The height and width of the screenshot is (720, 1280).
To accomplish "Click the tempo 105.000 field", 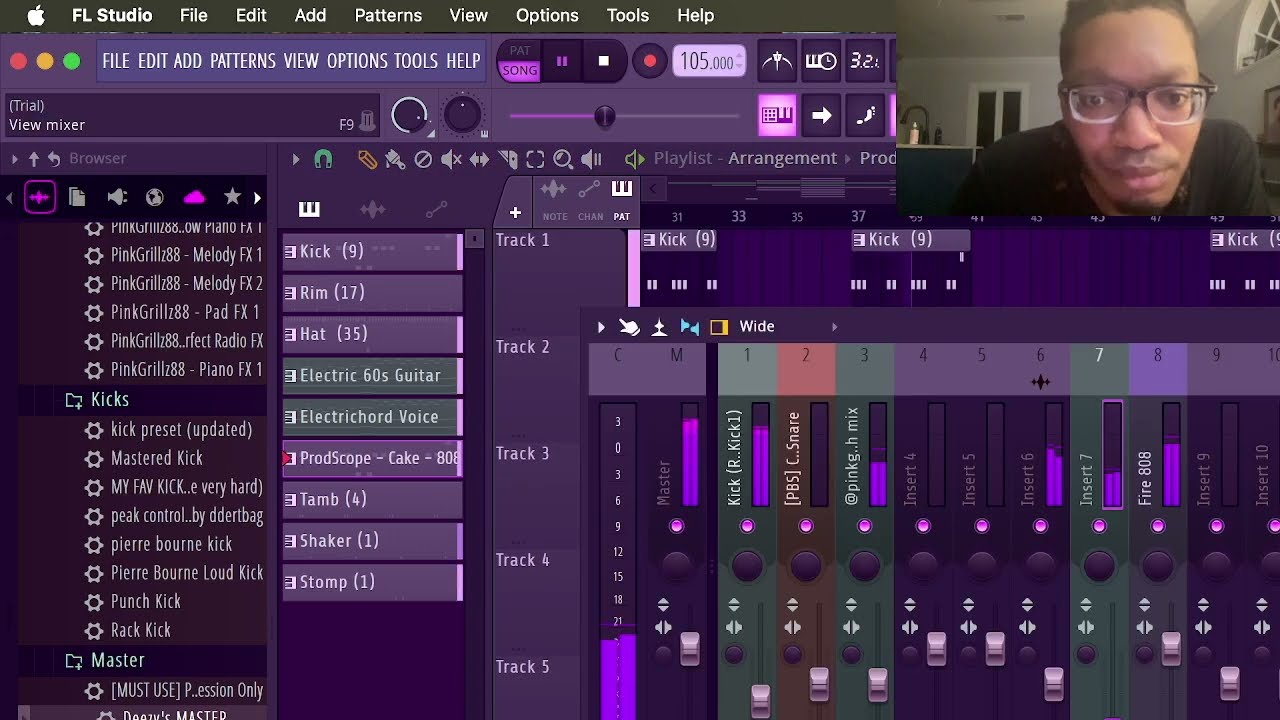I will (709, 61).
